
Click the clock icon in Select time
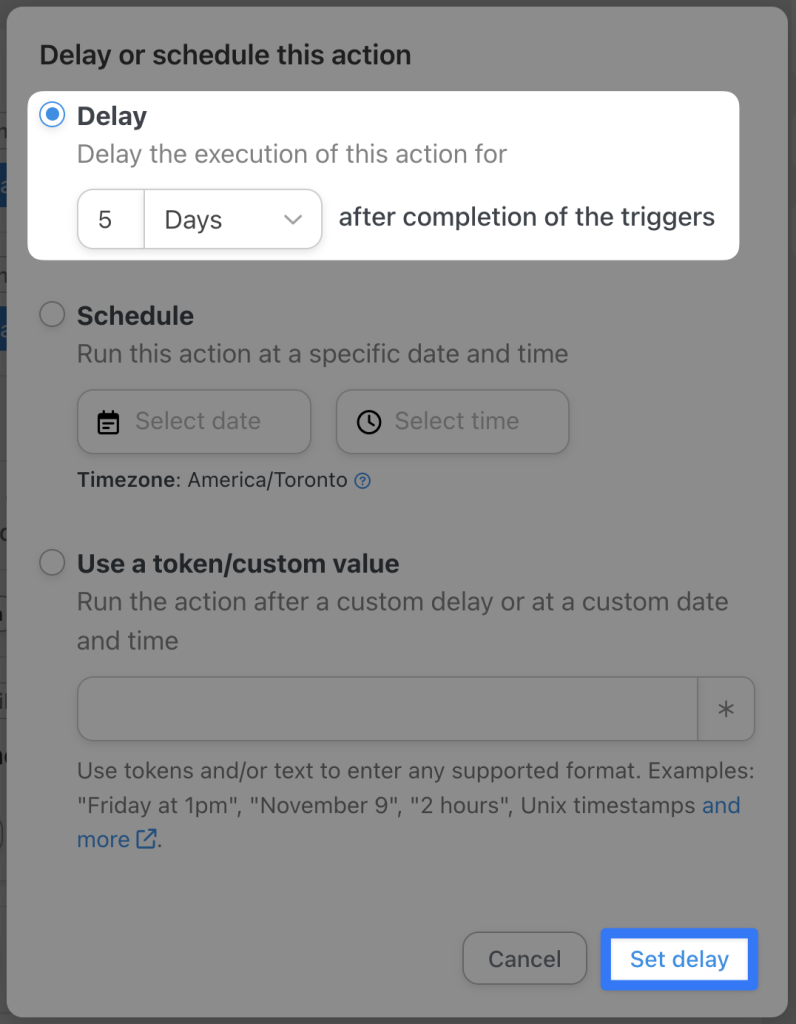[x=369, y=421]
